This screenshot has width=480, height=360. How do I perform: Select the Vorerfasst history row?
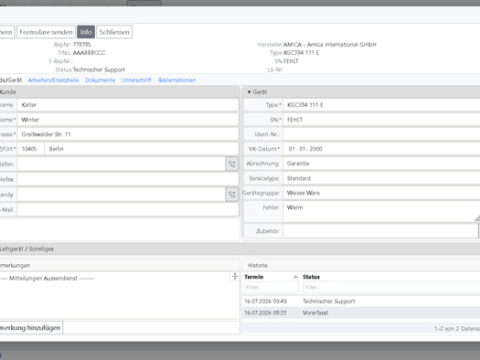tap(362, 313)
